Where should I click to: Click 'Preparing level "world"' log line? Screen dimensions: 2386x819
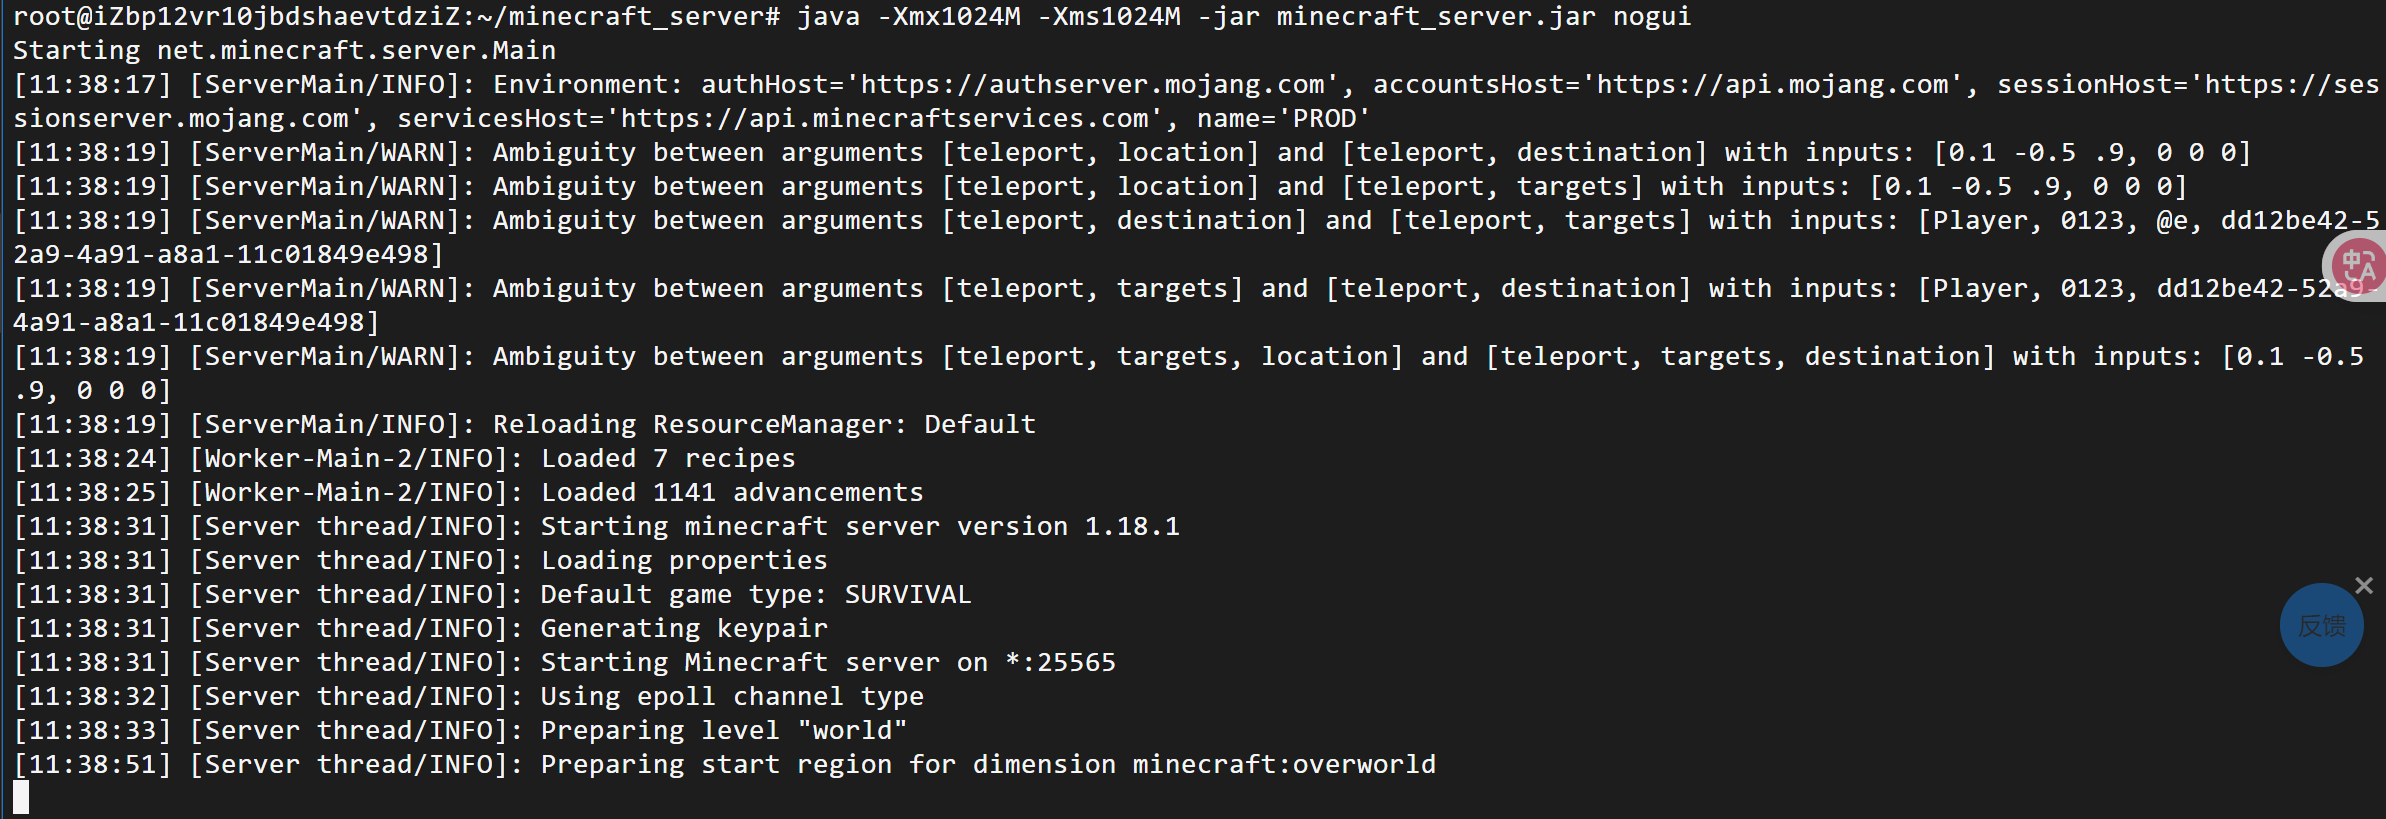(x=724, y=731)
